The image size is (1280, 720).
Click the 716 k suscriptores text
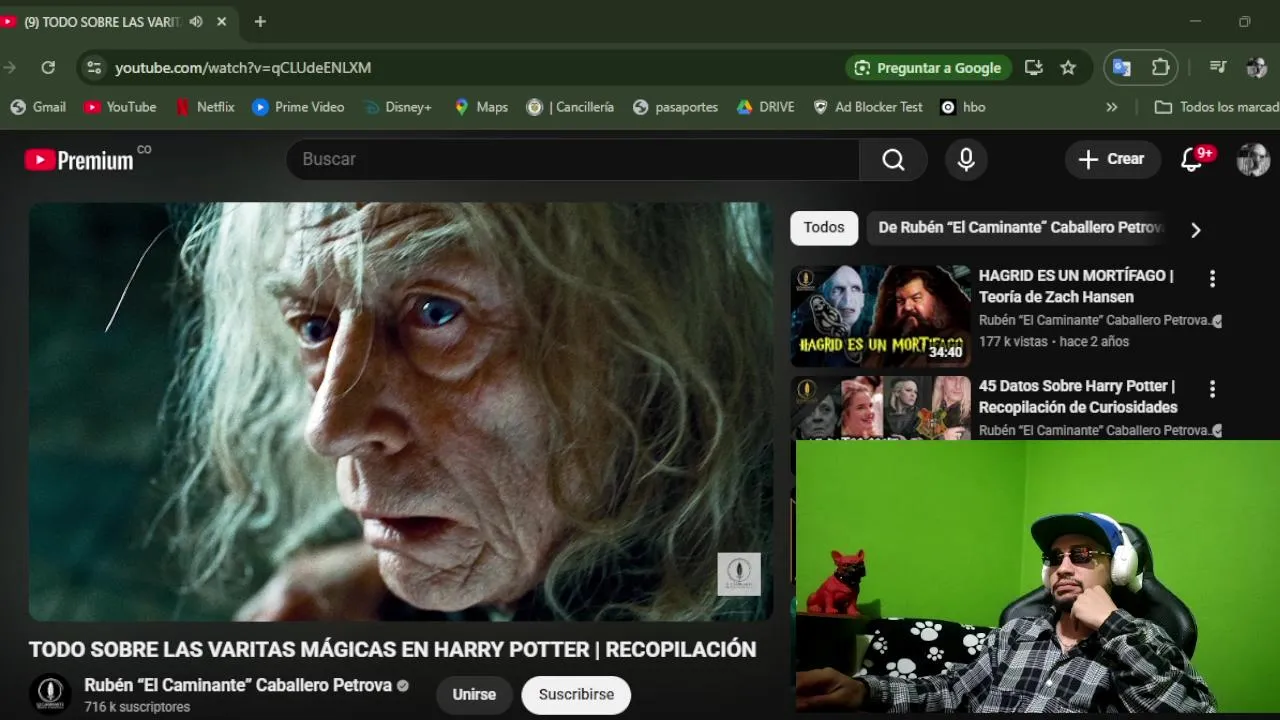pos(137,707)
